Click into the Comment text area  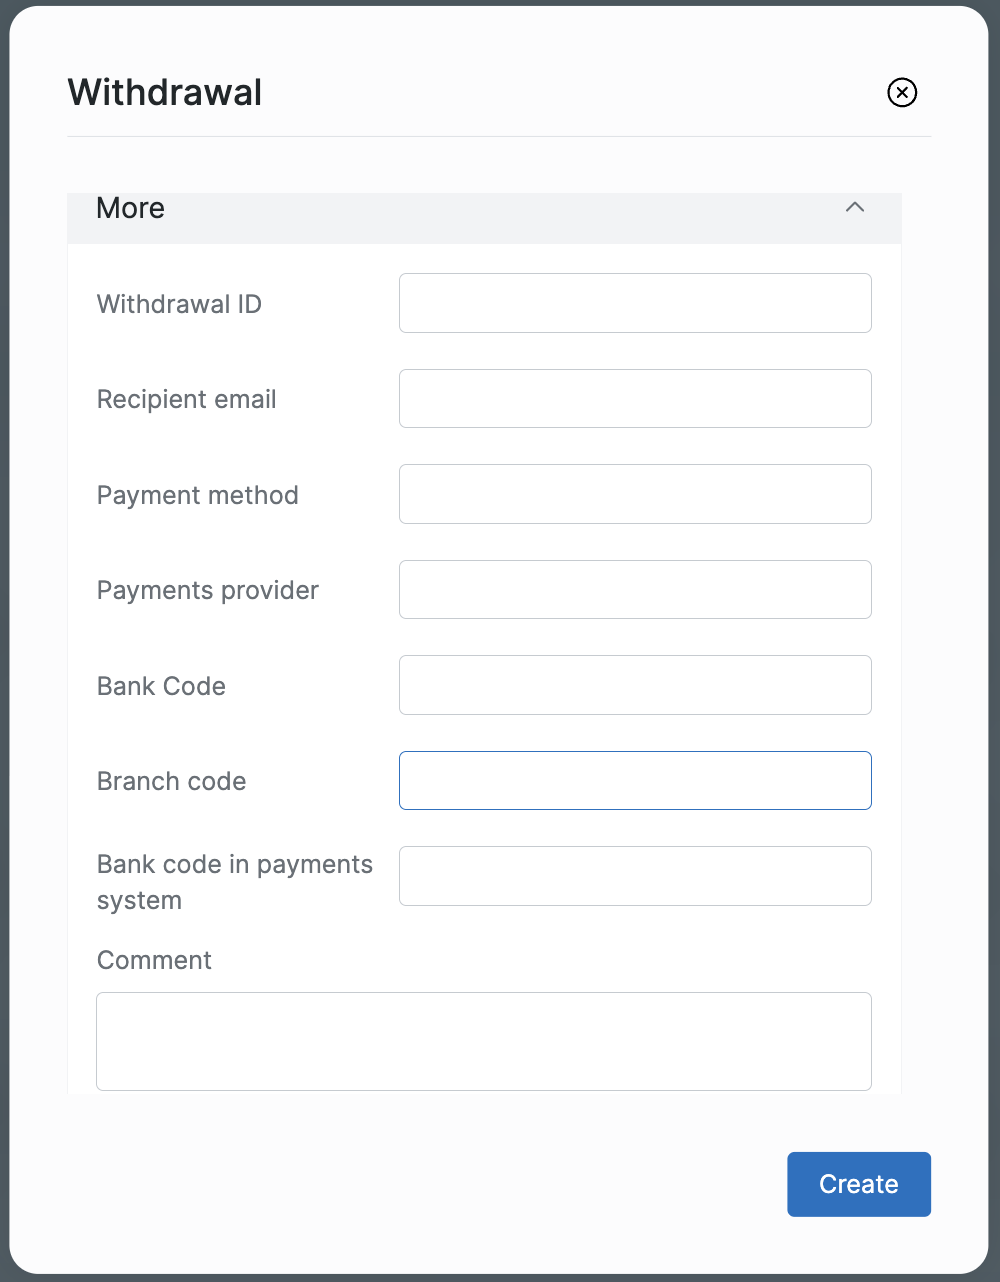click(484, 1041)
